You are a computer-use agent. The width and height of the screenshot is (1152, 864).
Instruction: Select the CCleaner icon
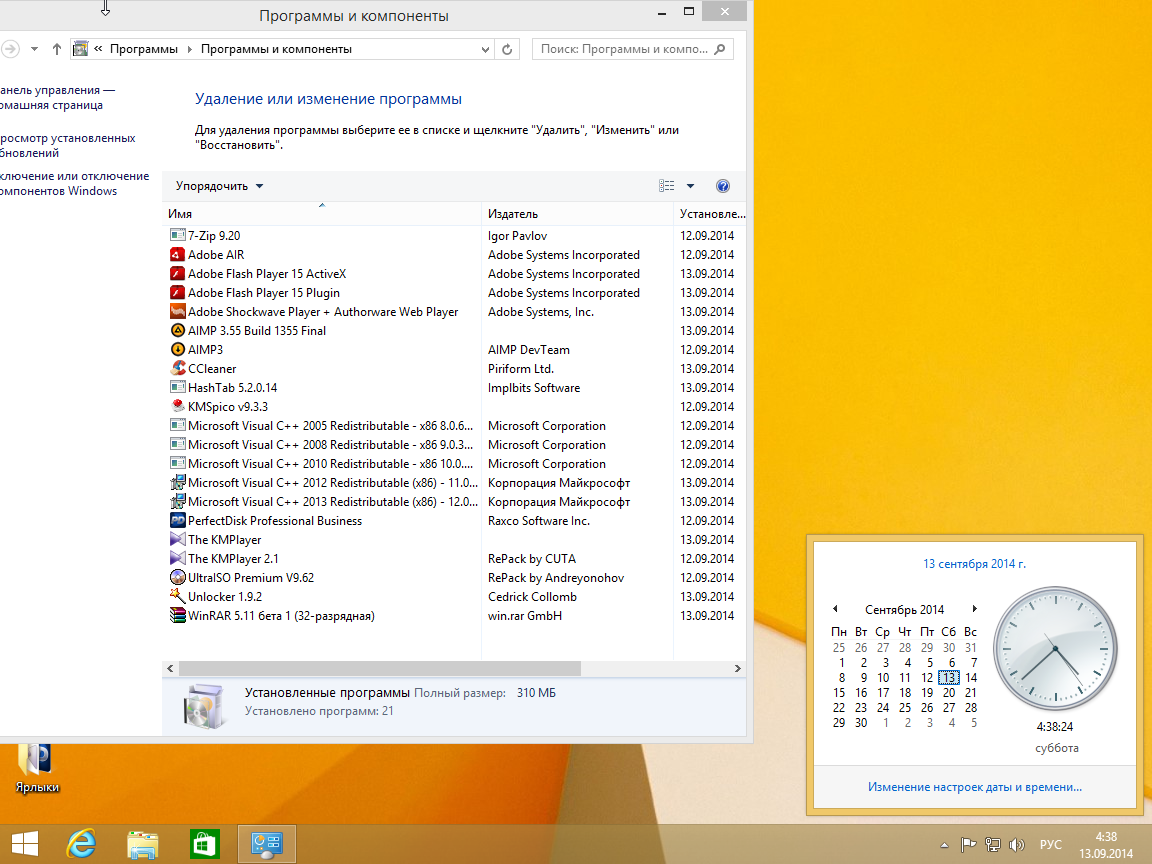[x=177, y=368]
